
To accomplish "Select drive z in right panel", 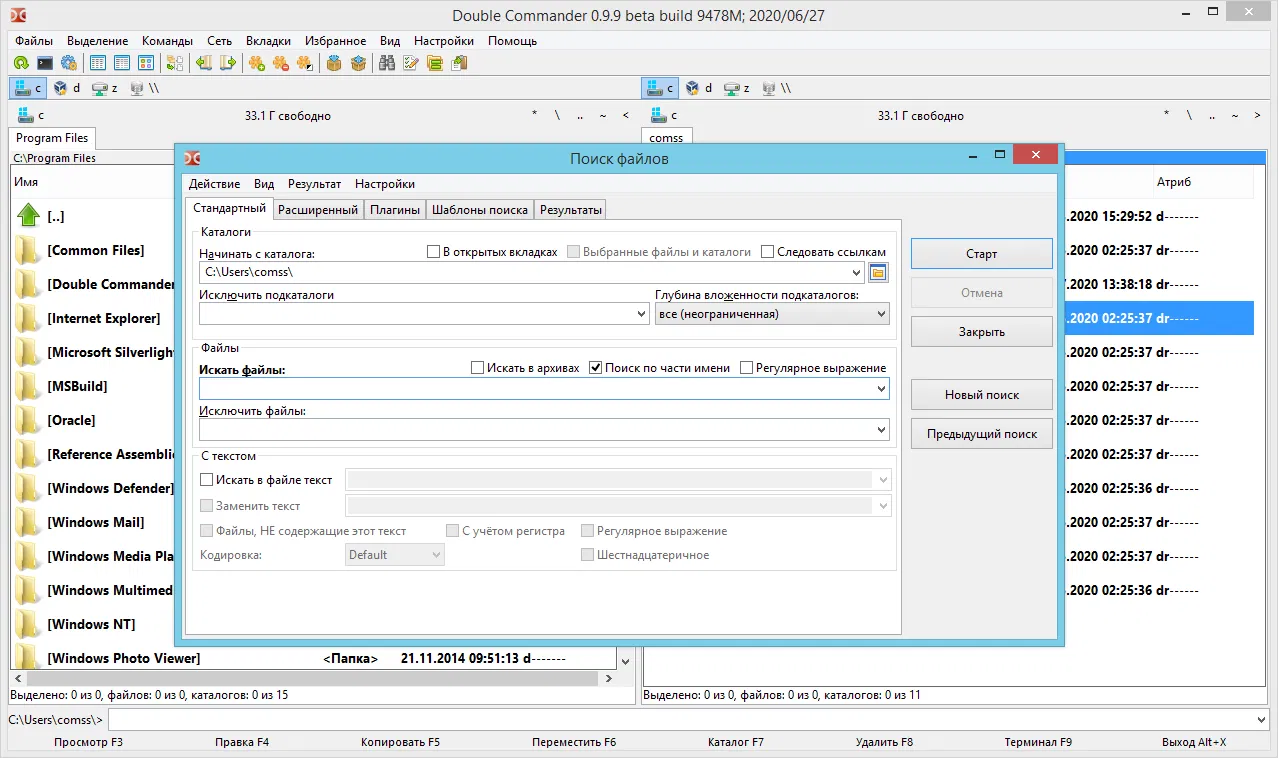I will click(736, 88).
